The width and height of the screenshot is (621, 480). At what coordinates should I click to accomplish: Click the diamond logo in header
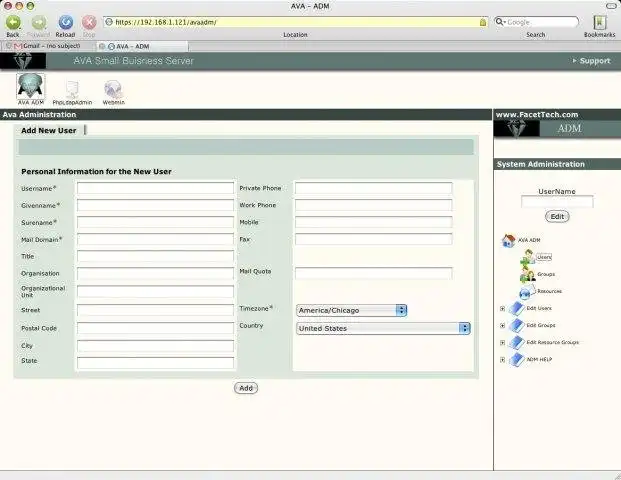(x=23, y=61)
